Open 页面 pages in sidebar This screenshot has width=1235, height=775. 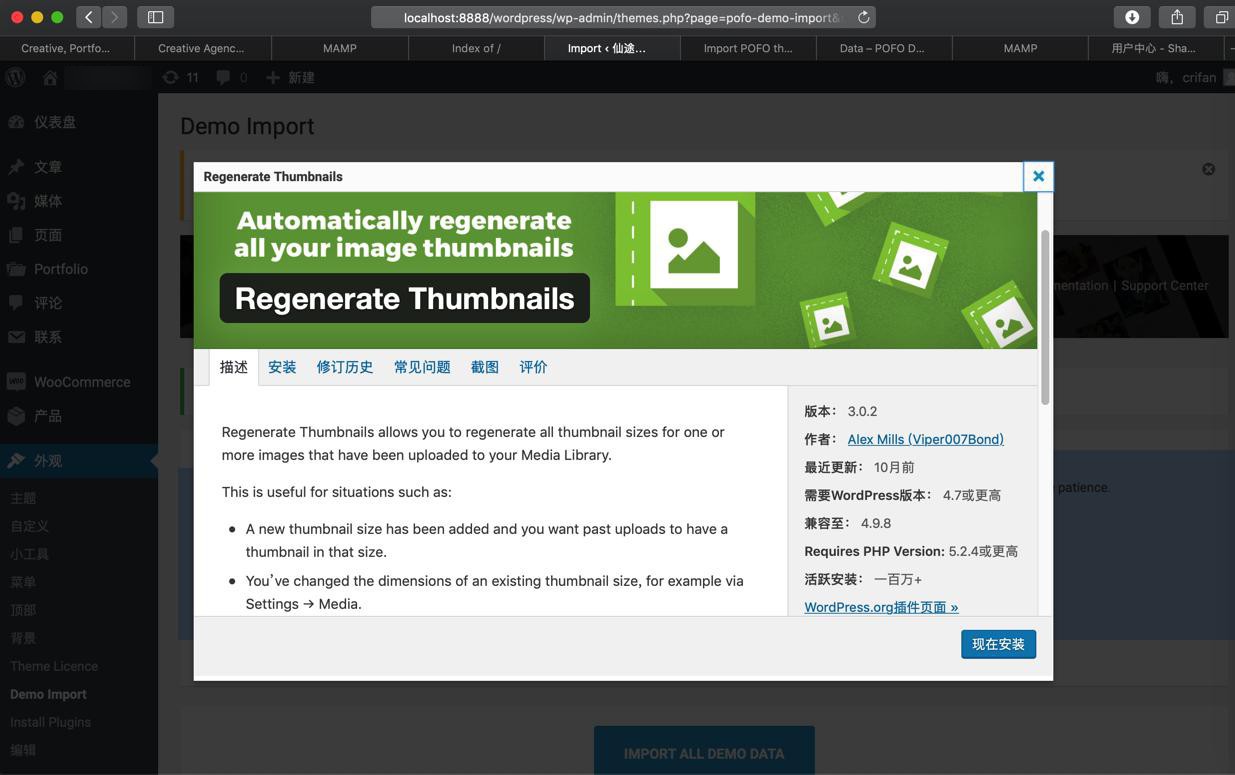coord(79,235)
